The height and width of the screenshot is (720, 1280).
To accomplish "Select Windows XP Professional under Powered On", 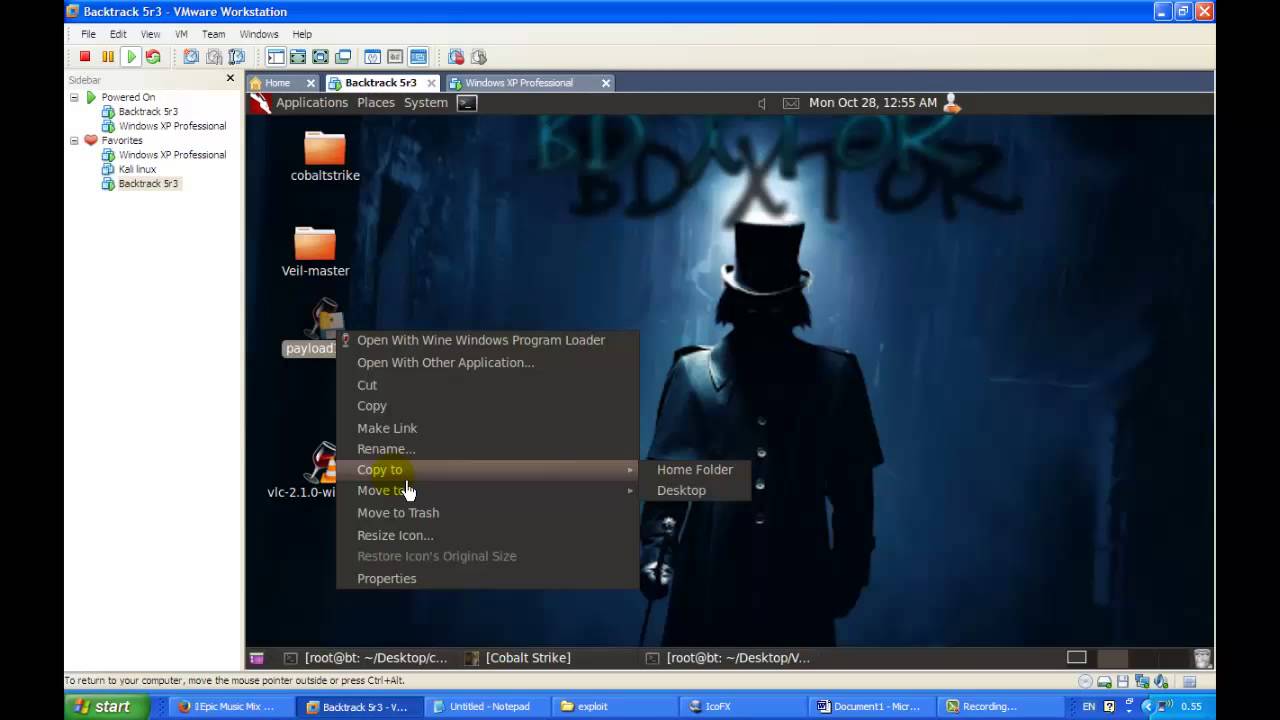I will tap(172, 126).
